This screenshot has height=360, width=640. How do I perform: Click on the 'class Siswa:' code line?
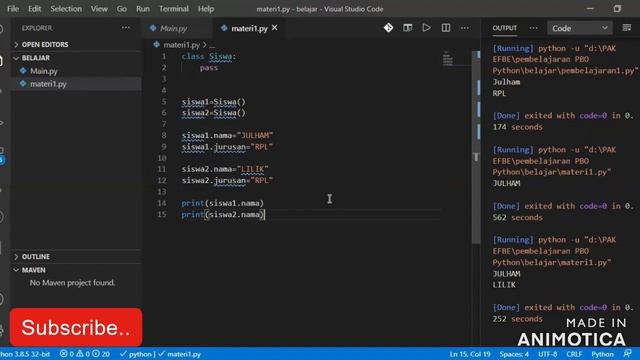pyautogui.click(x=209, y=56)
